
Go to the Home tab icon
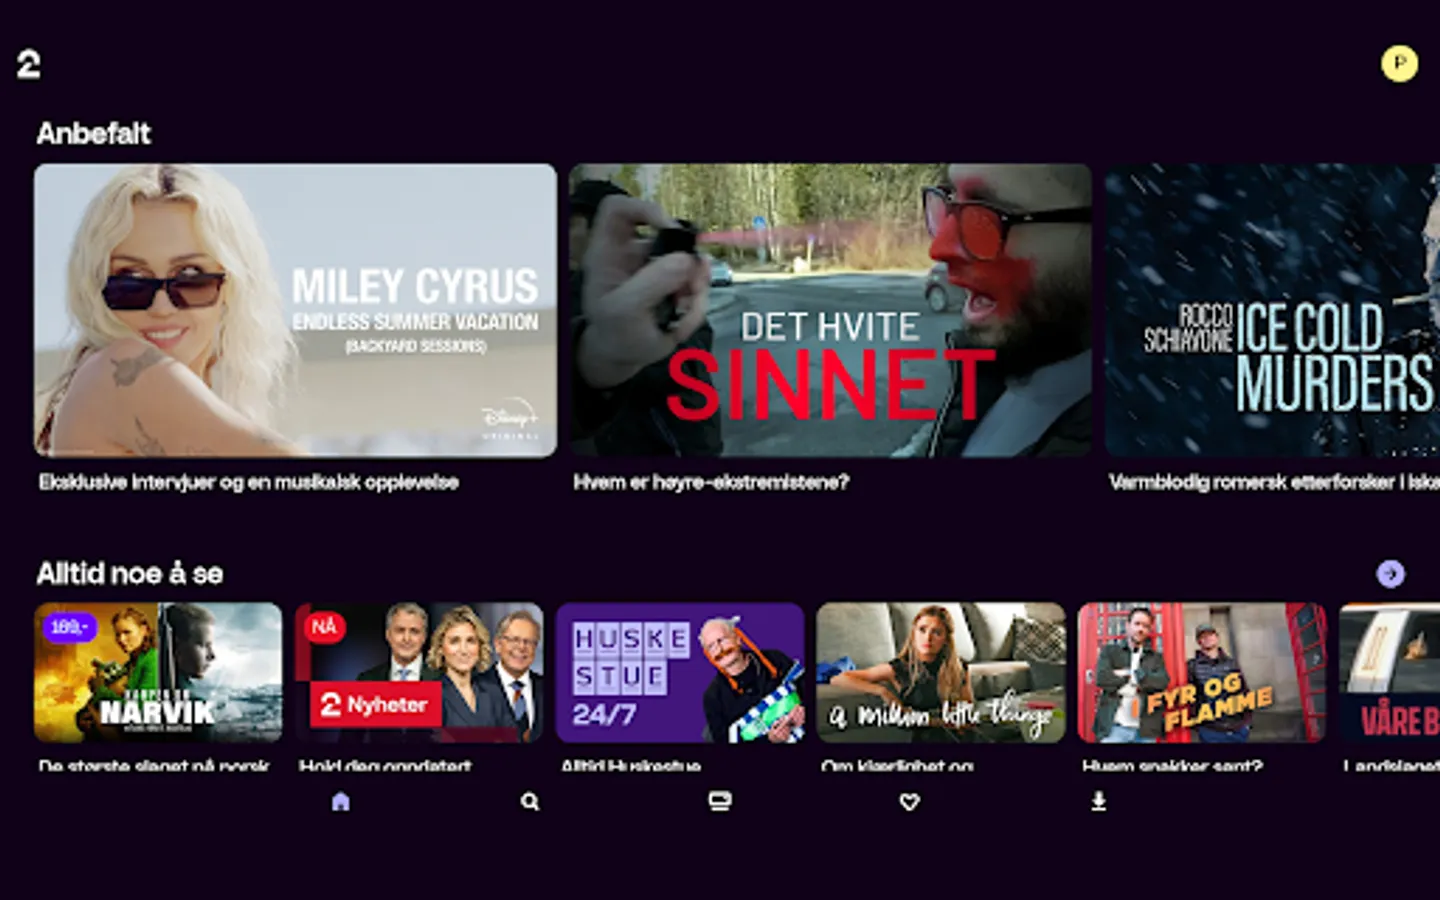pos(340,801)
